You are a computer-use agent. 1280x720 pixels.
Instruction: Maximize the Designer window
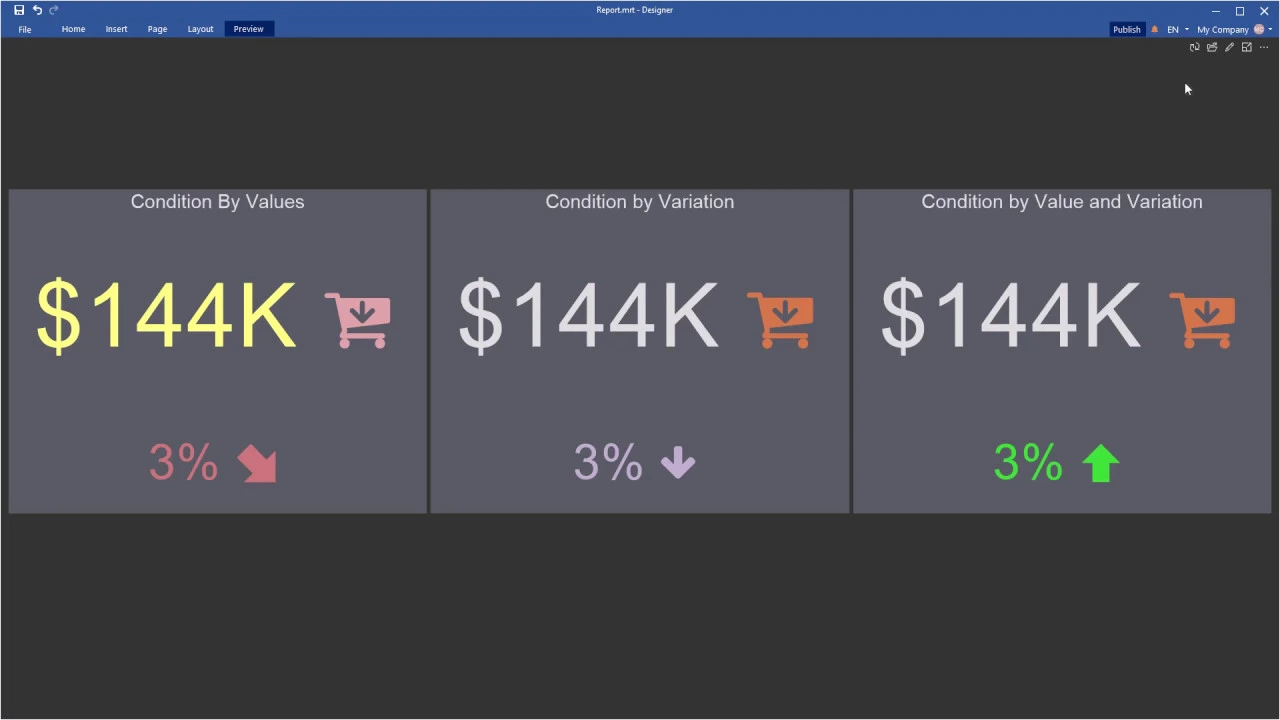tap(1239, 11)
